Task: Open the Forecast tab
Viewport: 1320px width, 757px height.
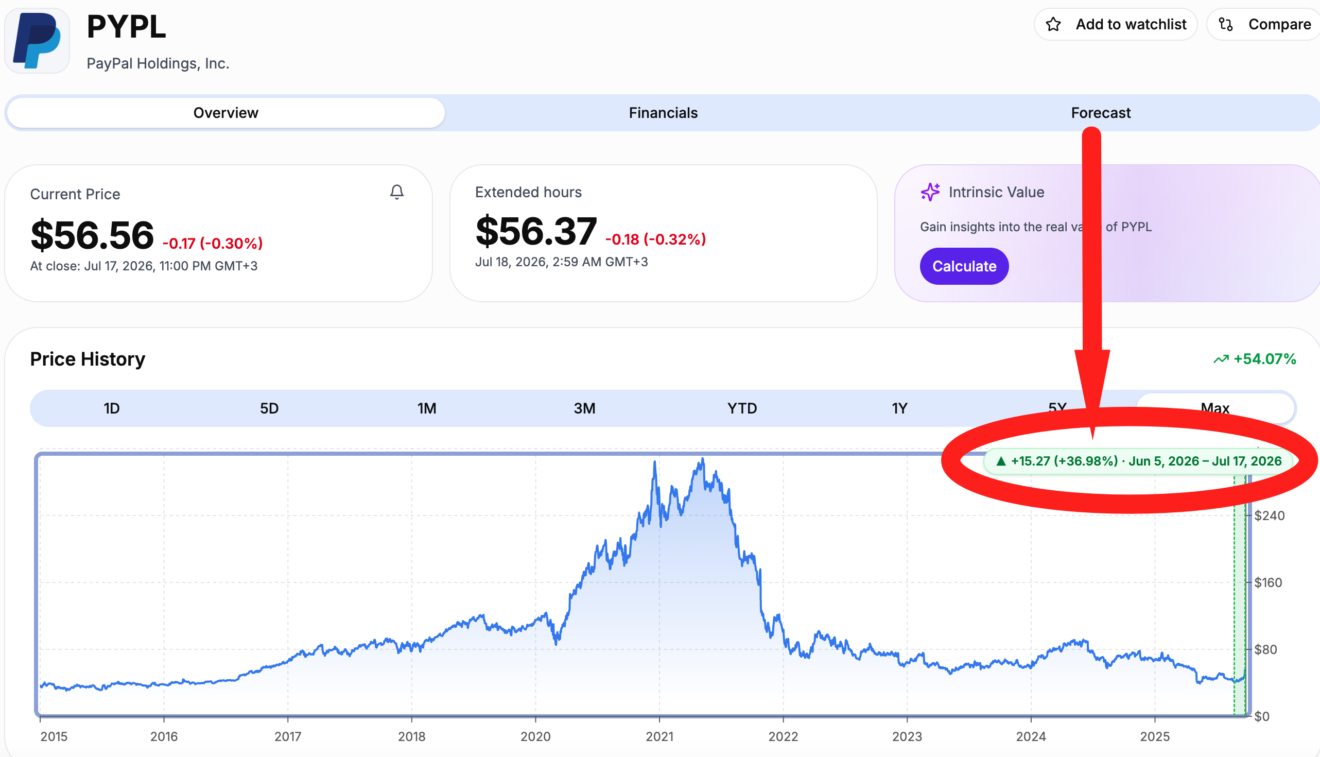Action: coord(1101,113)
